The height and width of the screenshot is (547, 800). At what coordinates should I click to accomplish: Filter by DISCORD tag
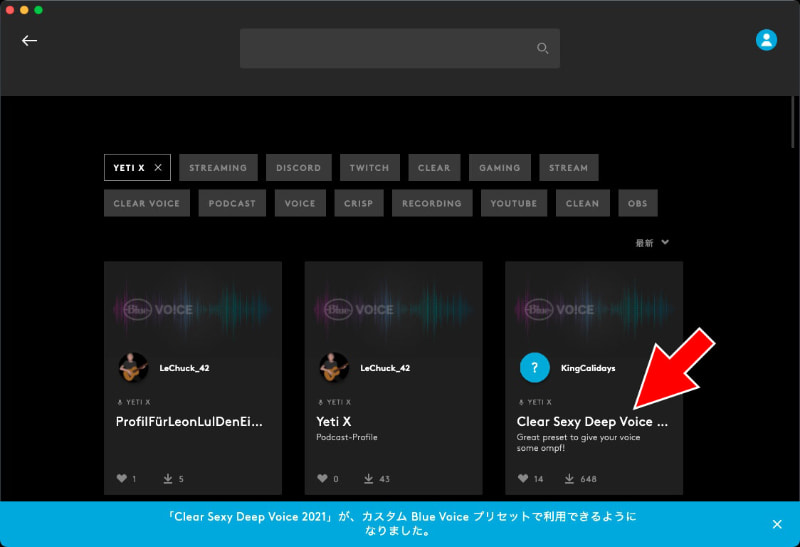[298, 167]
